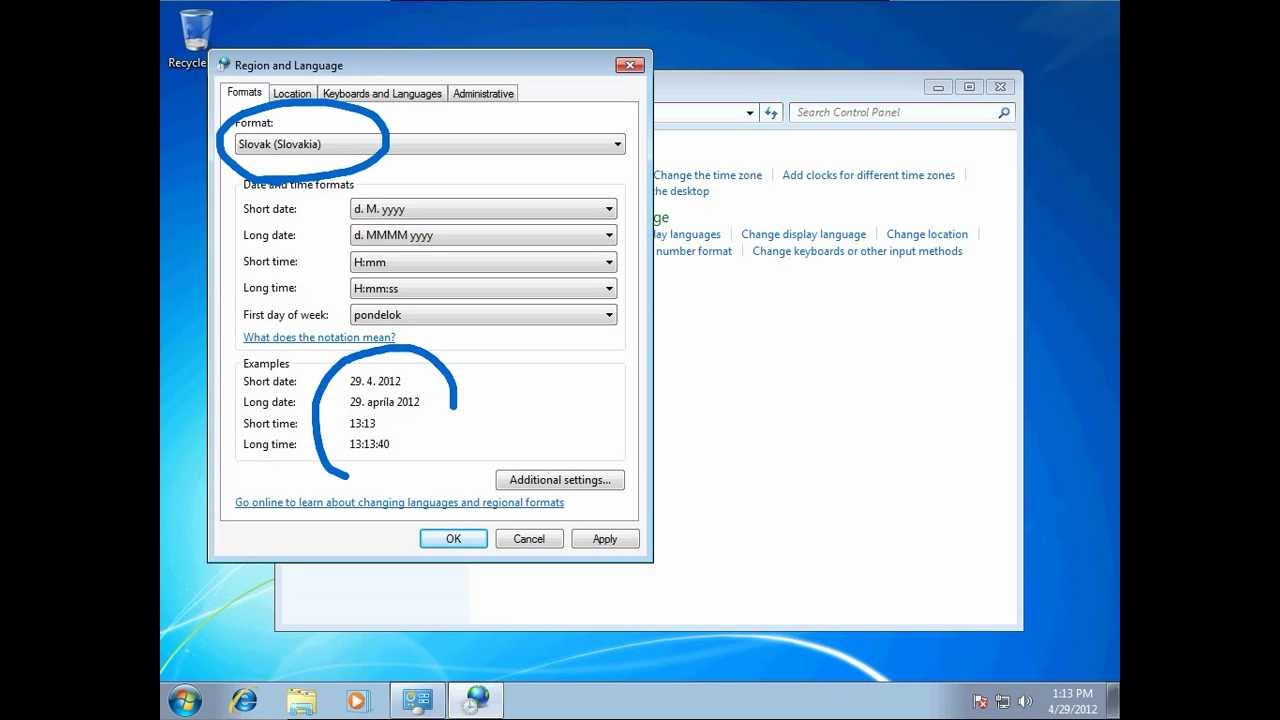Click the Apply button
This screenshot has width=1280, height=720.
pos(605,539)
